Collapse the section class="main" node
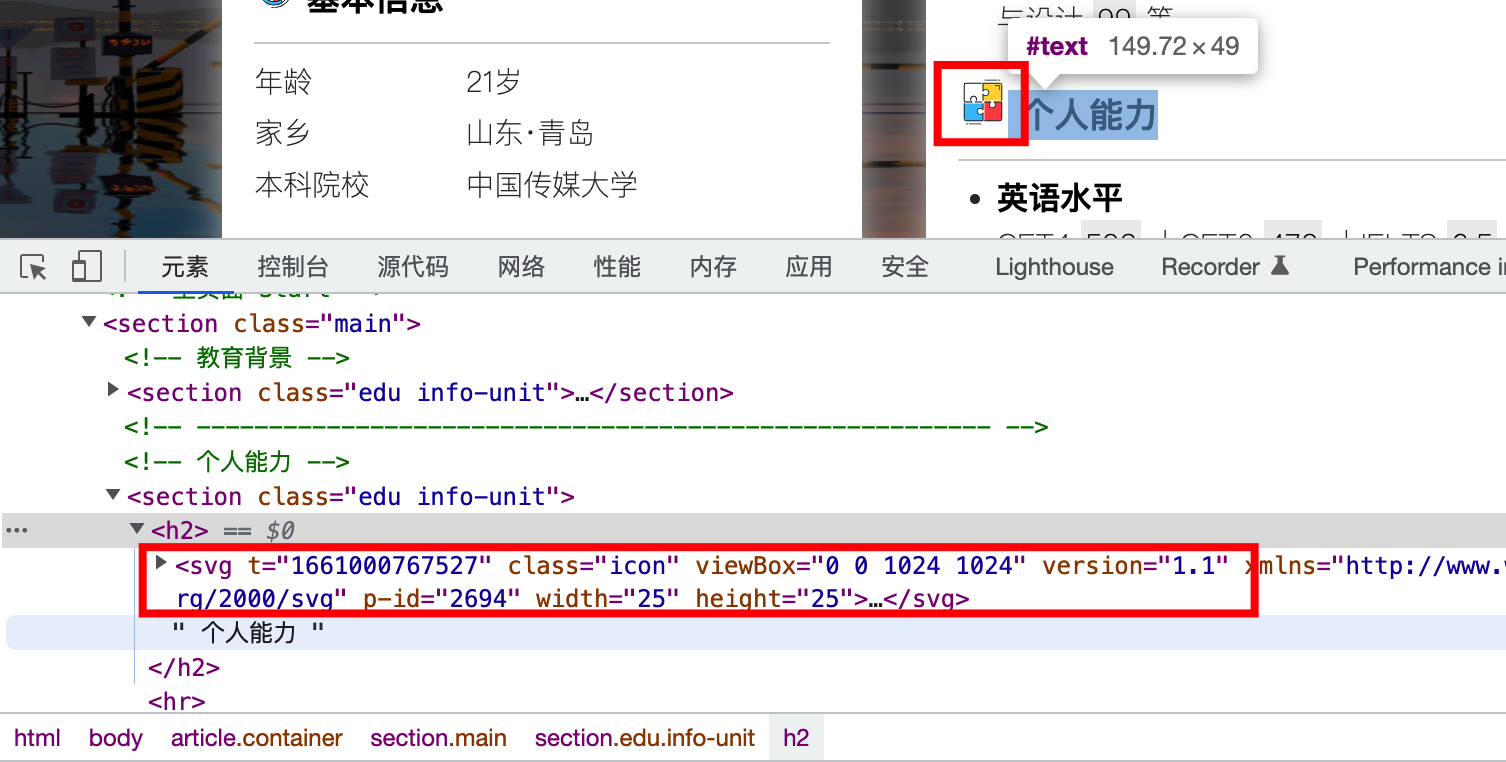The height and width of the screenshot is (762, 1506). click(x=89, y=322)
